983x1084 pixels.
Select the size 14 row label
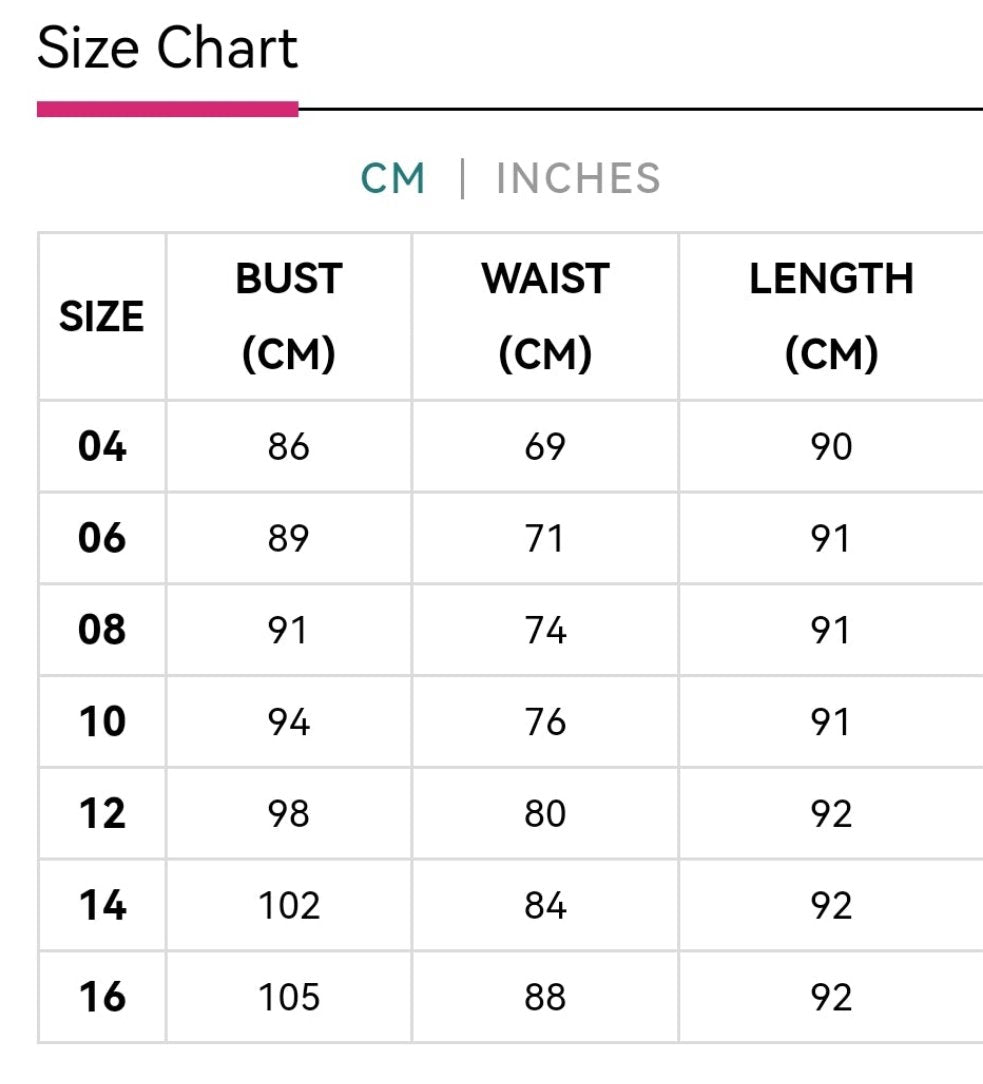pos(102,905)
